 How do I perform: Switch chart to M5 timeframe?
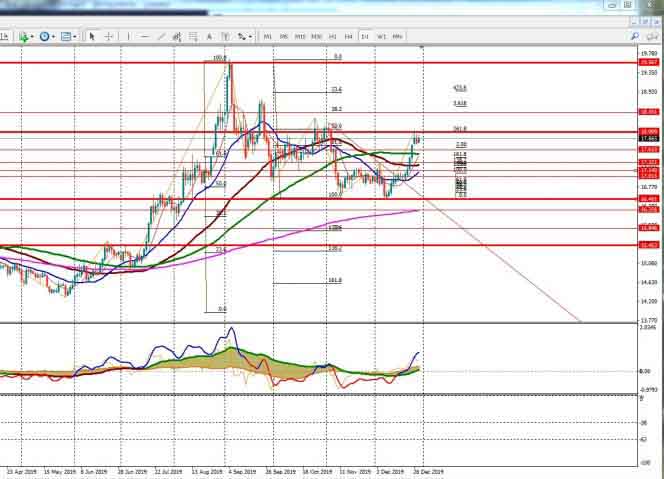284,37
